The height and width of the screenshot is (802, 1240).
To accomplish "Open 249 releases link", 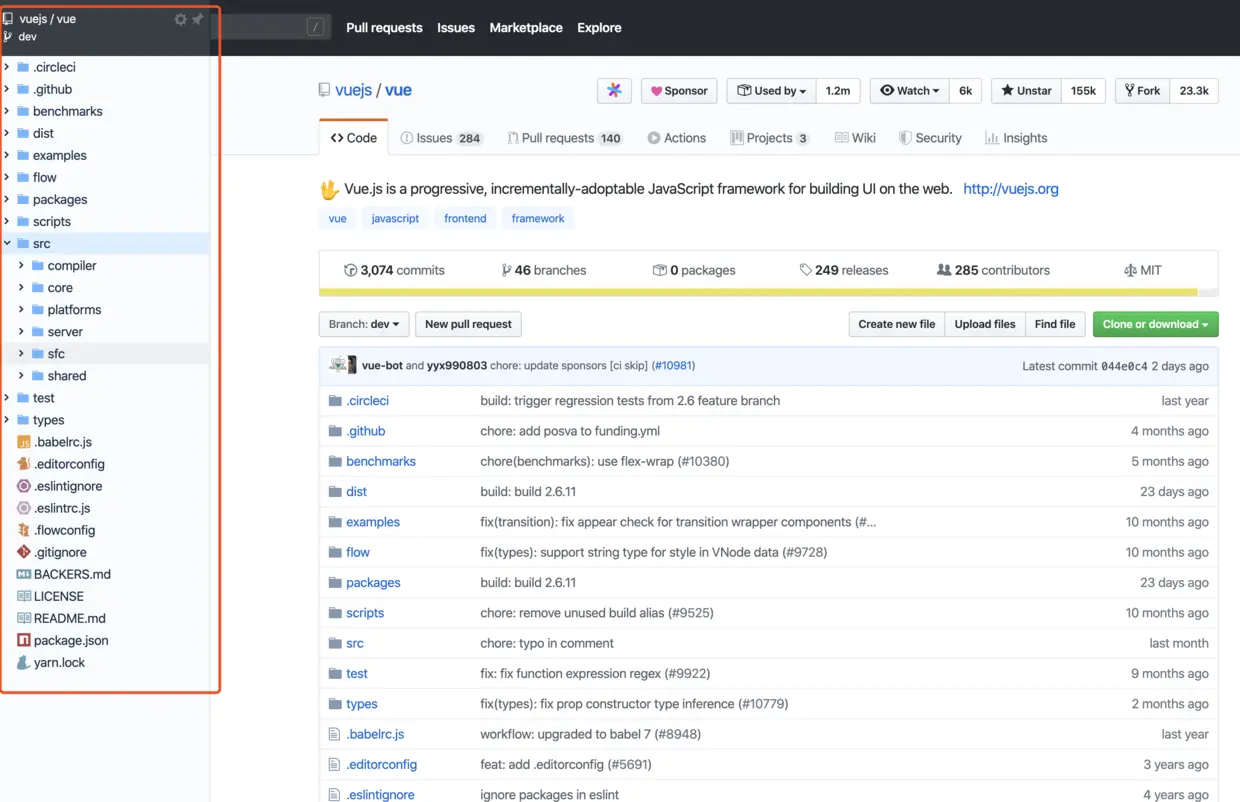I will (x=843, y=270).
